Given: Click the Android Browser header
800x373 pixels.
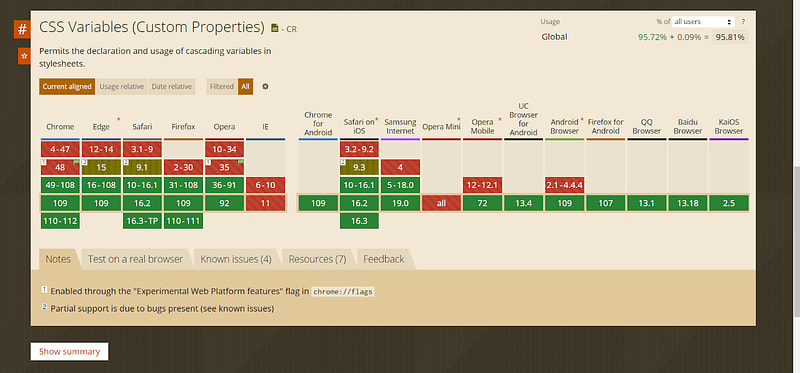Looking at the screenshot, I should 564,127.
